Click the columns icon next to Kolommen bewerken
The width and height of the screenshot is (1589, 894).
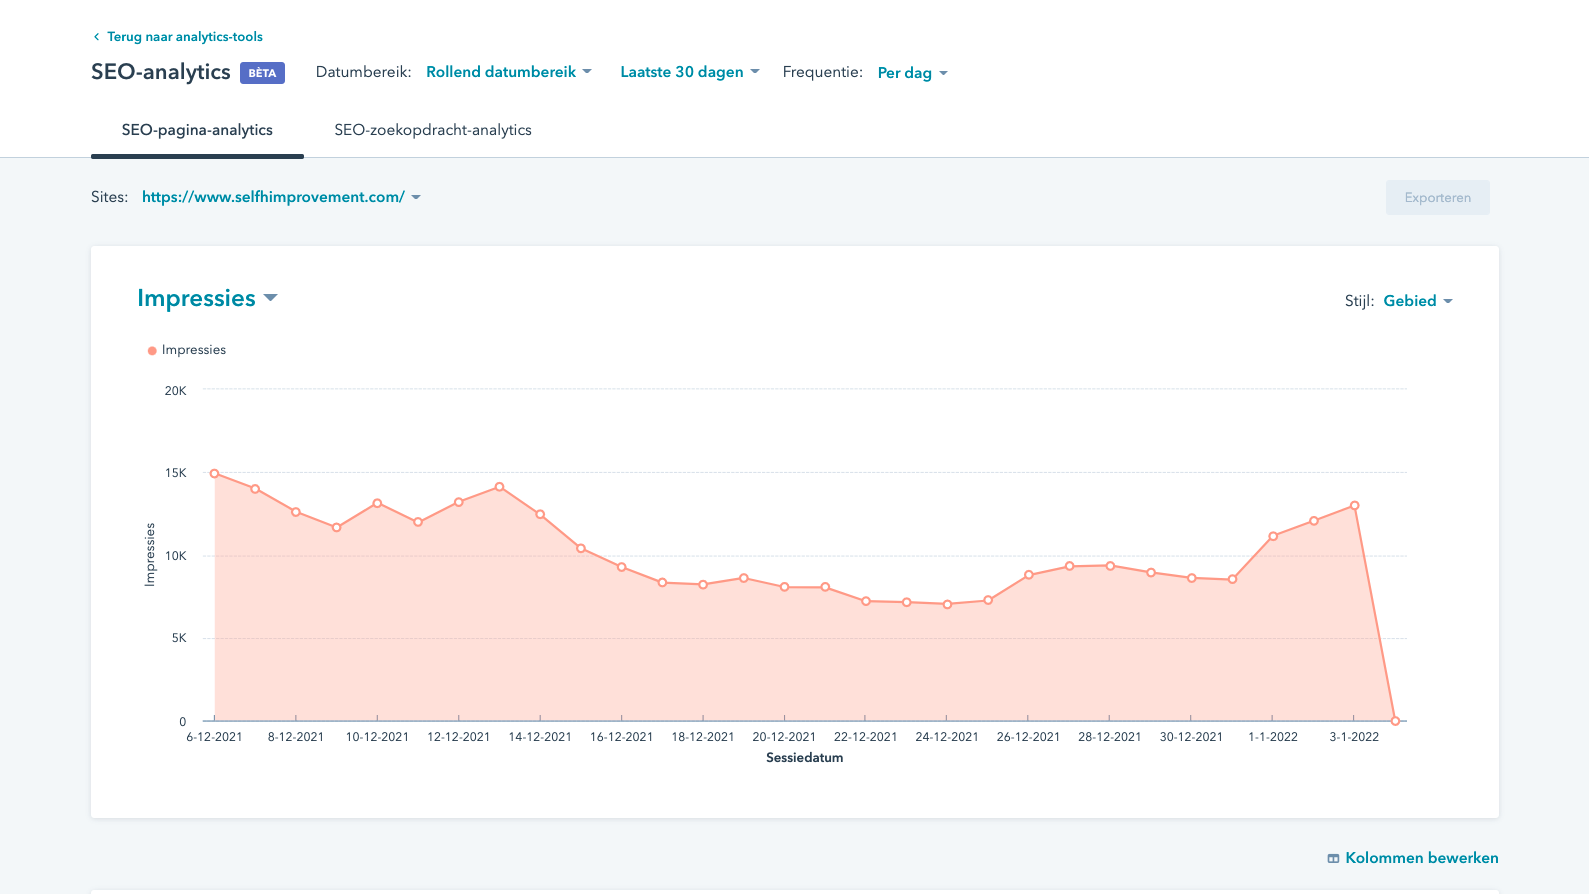[x=1333, y=859]
